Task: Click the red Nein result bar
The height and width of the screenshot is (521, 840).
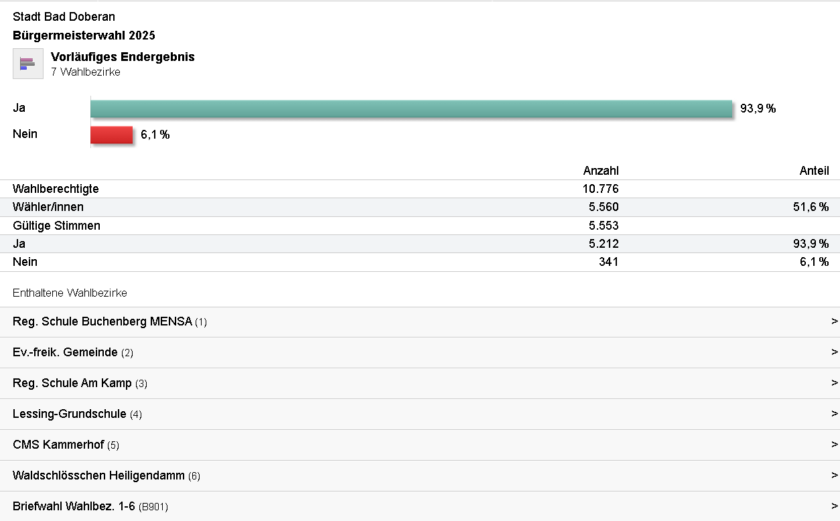Action: click(111, 135)
